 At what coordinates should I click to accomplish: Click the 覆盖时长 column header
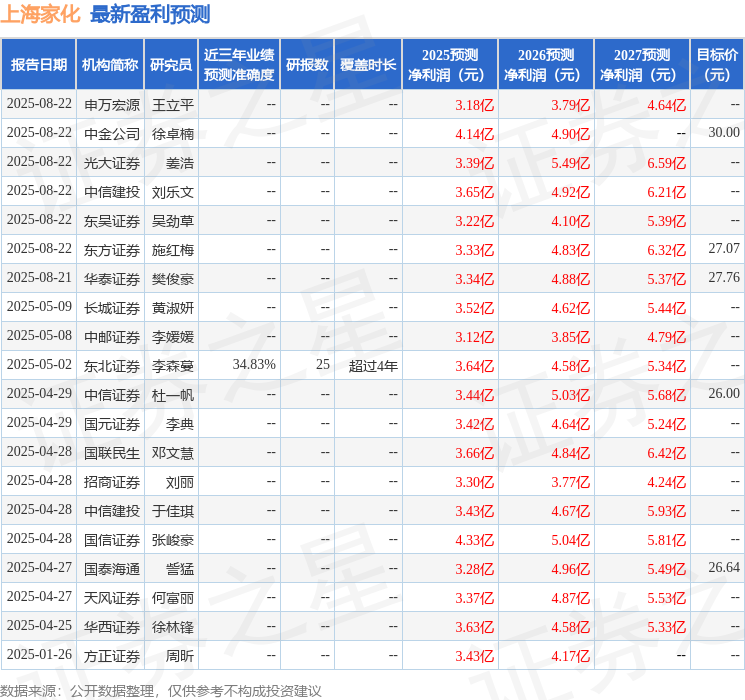(368, 64)
